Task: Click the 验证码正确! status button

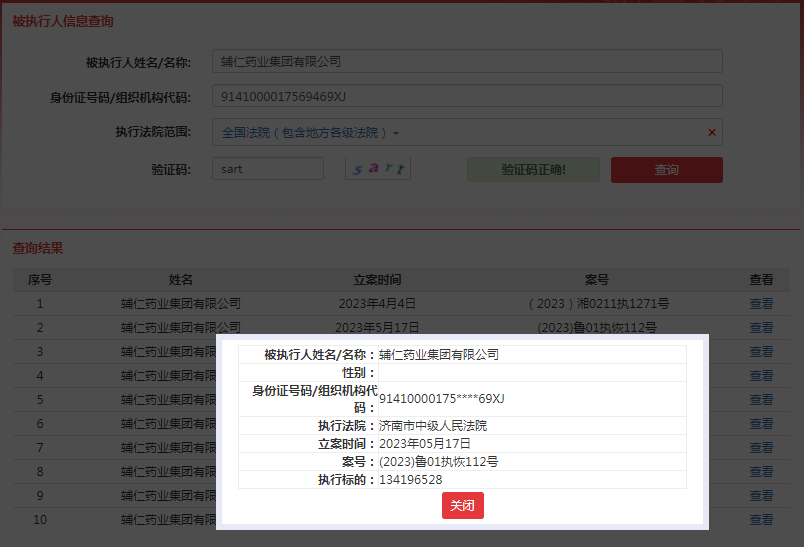Action: pyautogui.click(x=533, y=170)
